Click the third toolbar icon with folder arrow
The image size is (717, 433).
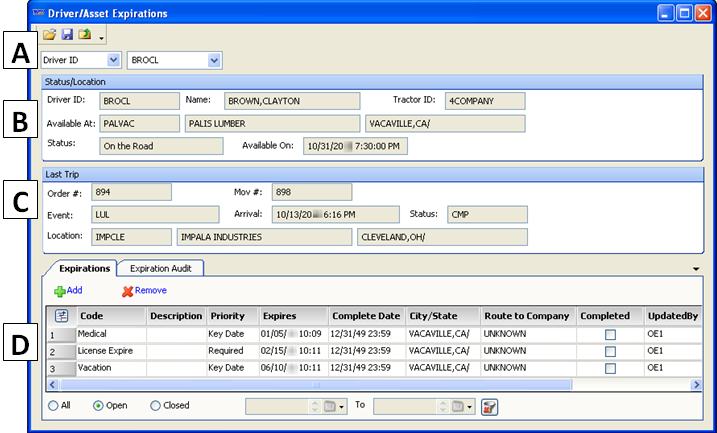[x=85, y=35]
